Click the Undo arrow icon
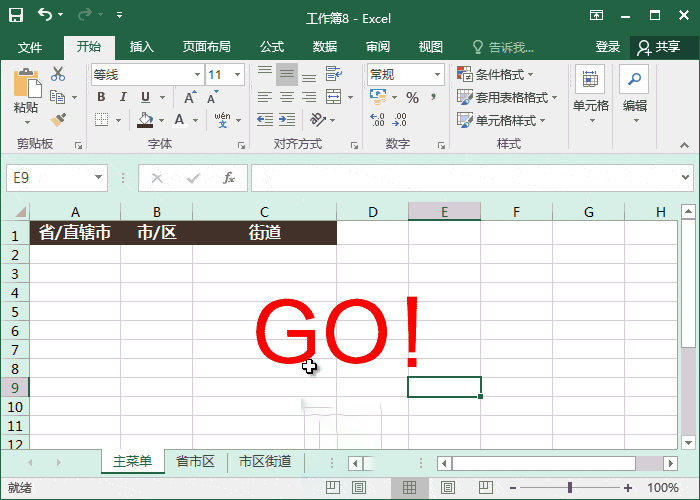The image size is (700, 500). click(x=45, y=15)
